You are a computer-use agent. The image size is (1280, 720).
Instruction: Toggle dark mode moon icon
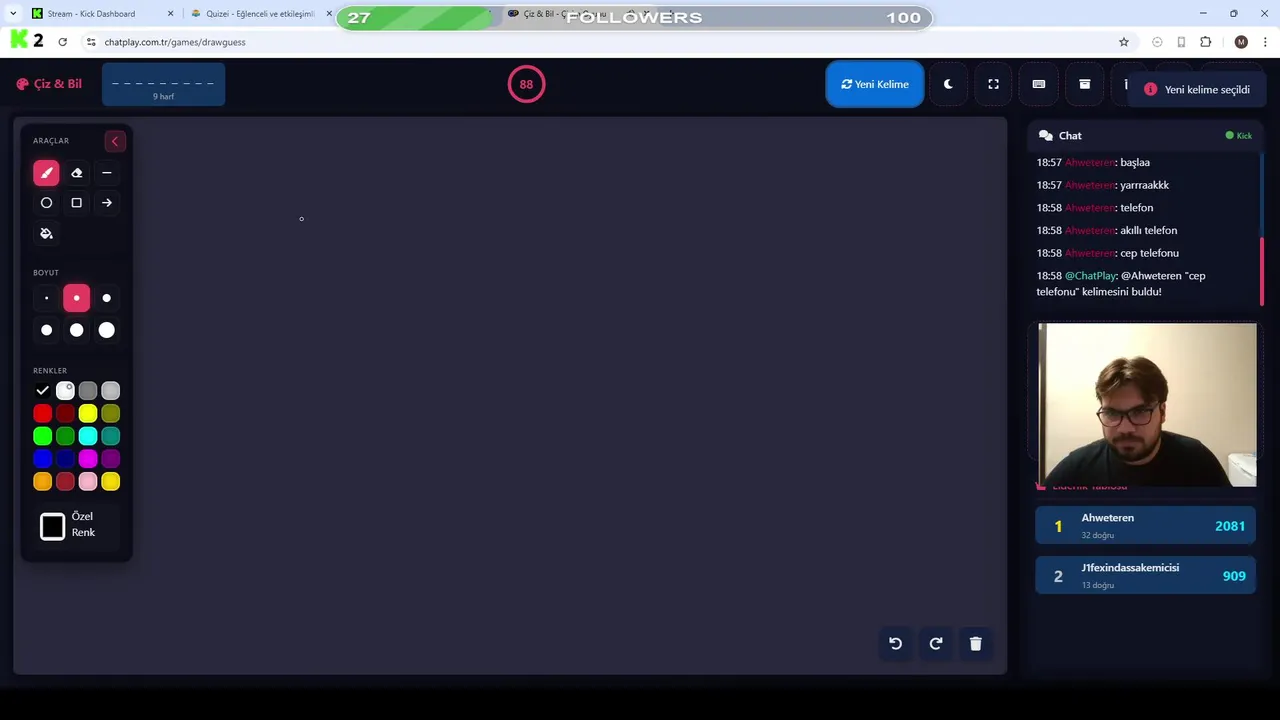[x=948, y=84]
